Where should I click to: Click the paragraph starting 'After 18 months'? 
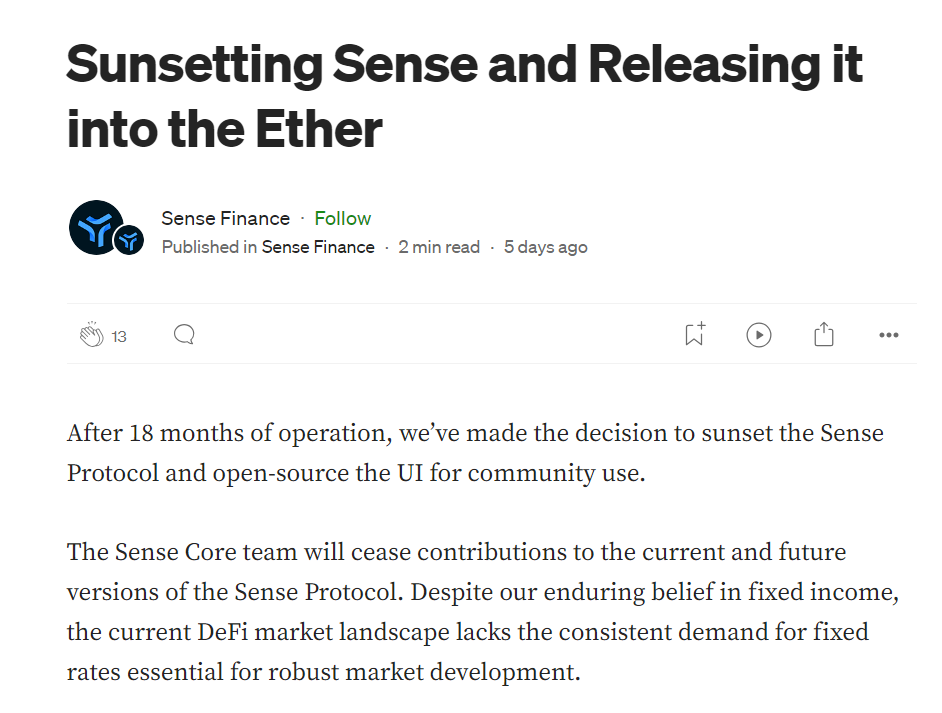[475, 454]
